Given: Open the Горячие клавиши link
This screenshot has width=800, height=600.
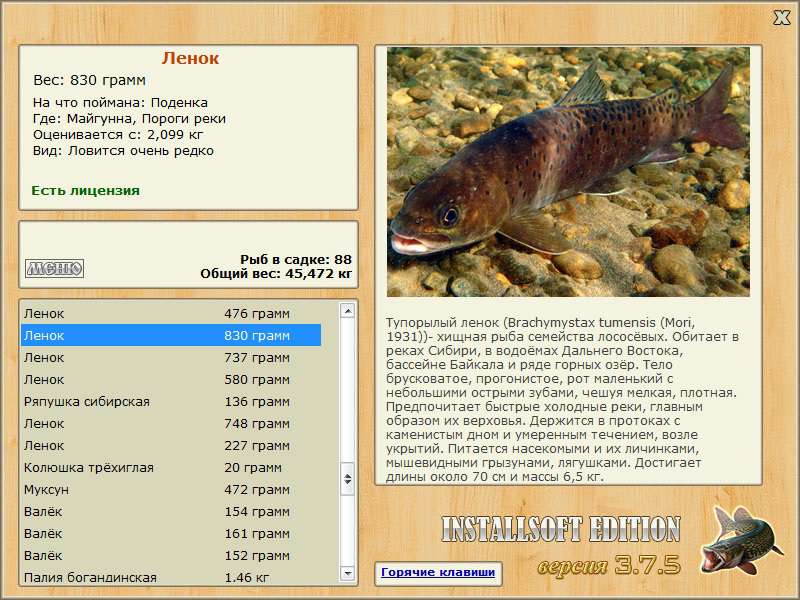Looking at the screenshot, I should pos(438,572).
